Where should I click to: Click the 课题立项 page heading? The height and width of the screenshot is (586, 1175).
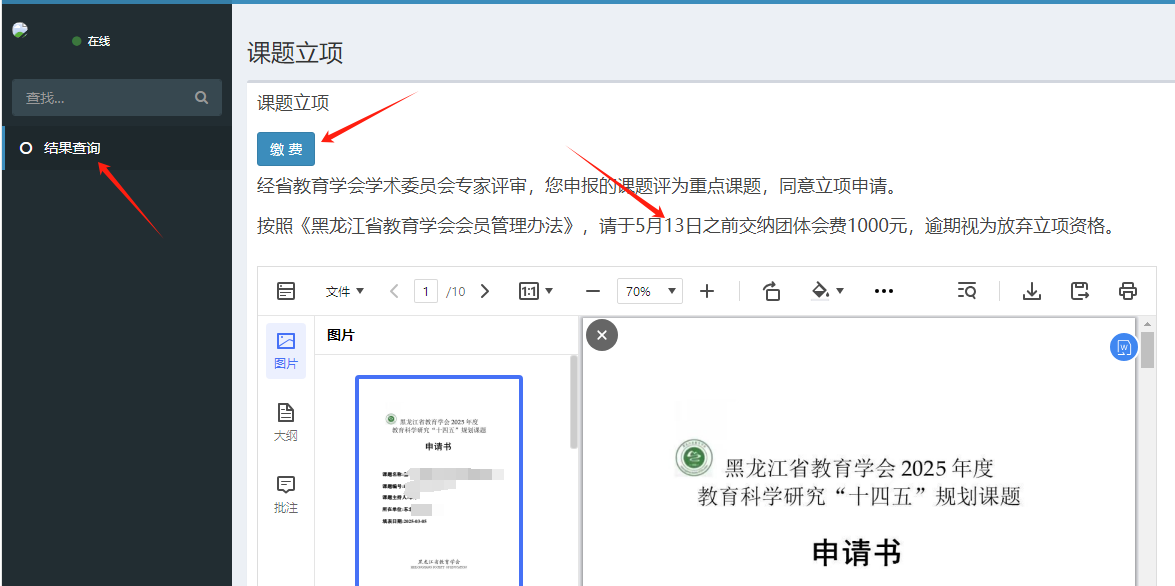pyautogui.click(x=295, y=53)
